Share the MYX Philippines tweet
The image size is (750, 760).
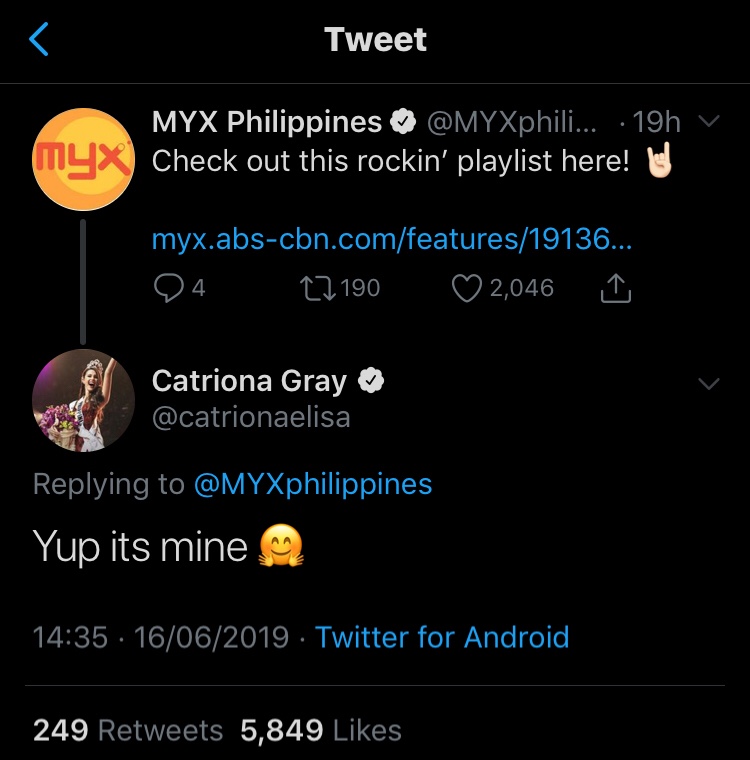(x=616, y=288)
